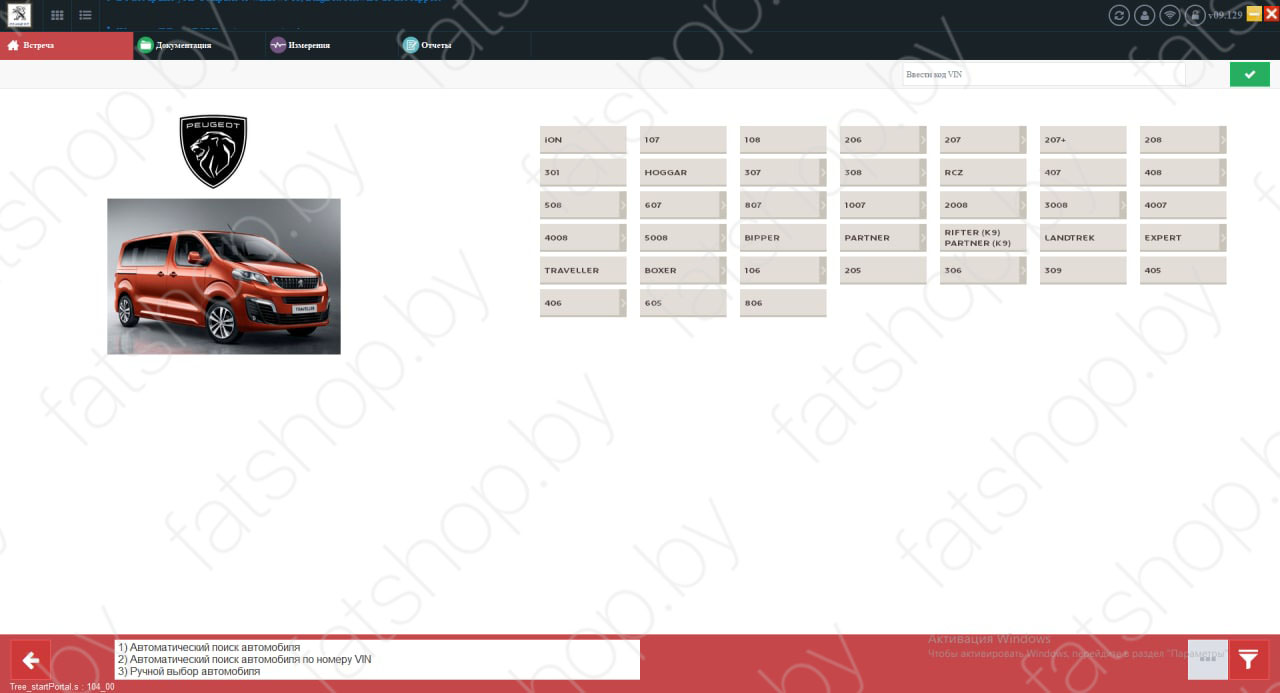Select the 4007 model
The width and height of the screenshot is (1280, 693).
(x=1183, y=205)
